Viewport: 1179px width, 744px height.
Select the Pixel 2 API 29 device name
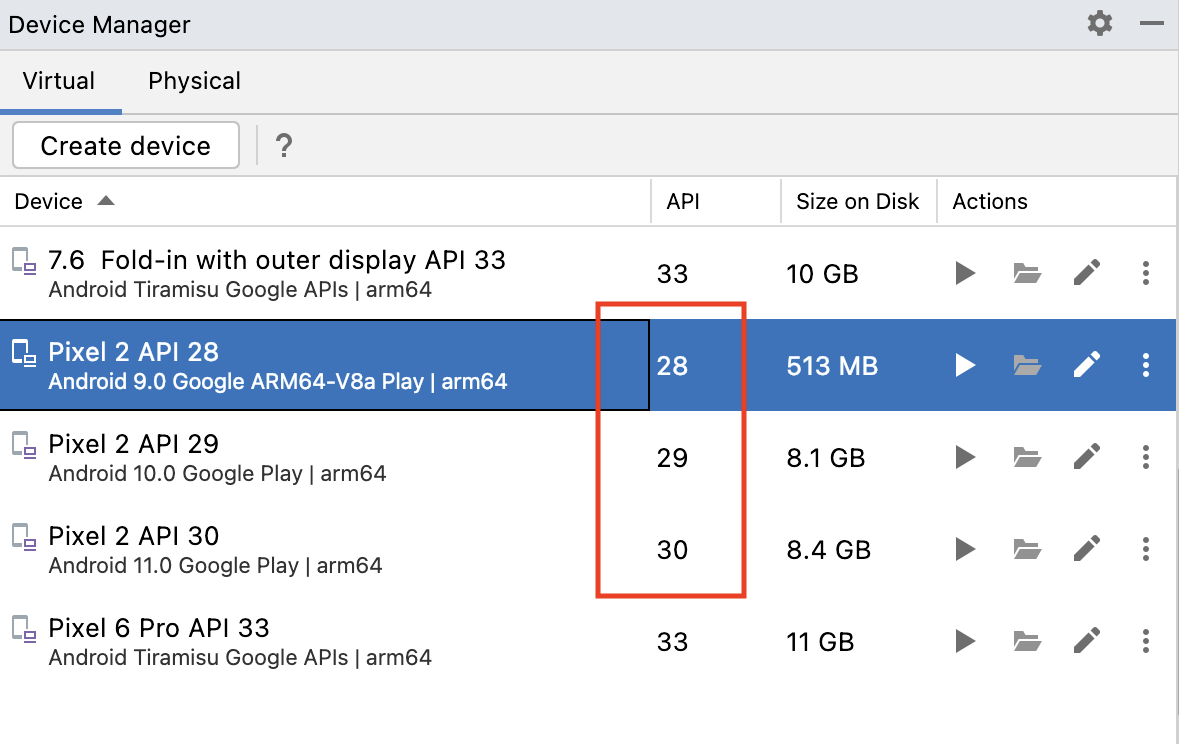click(134, 444)
